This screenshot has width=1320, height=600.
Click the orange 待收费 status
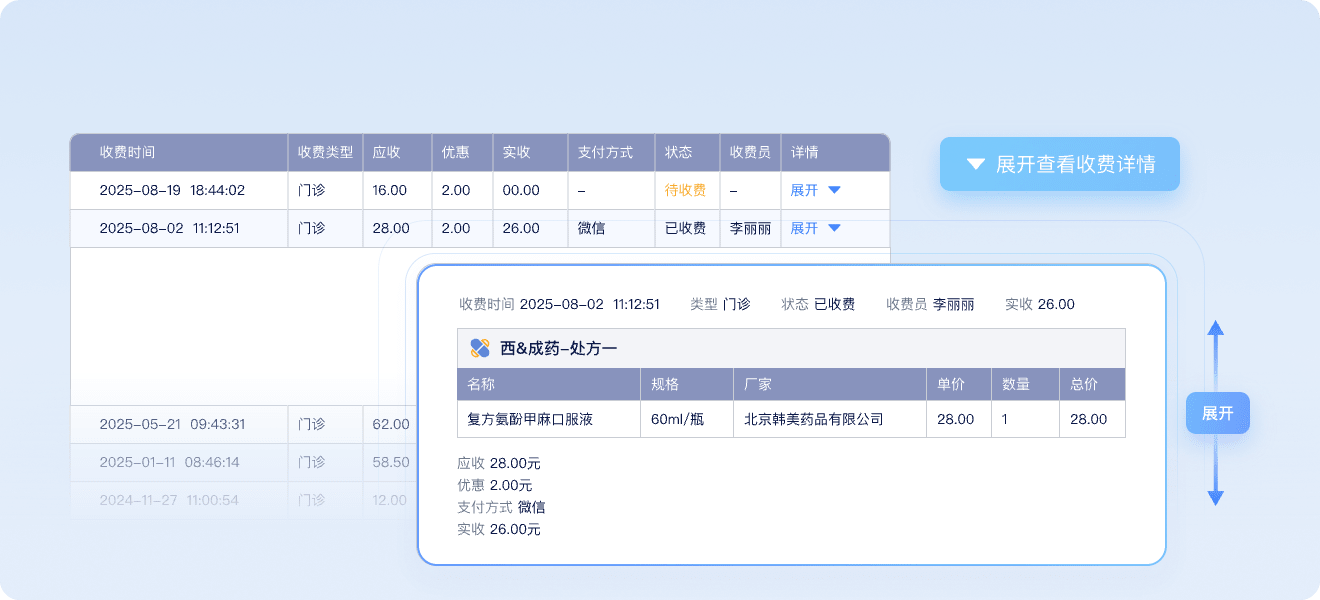[x=685, y=190]
